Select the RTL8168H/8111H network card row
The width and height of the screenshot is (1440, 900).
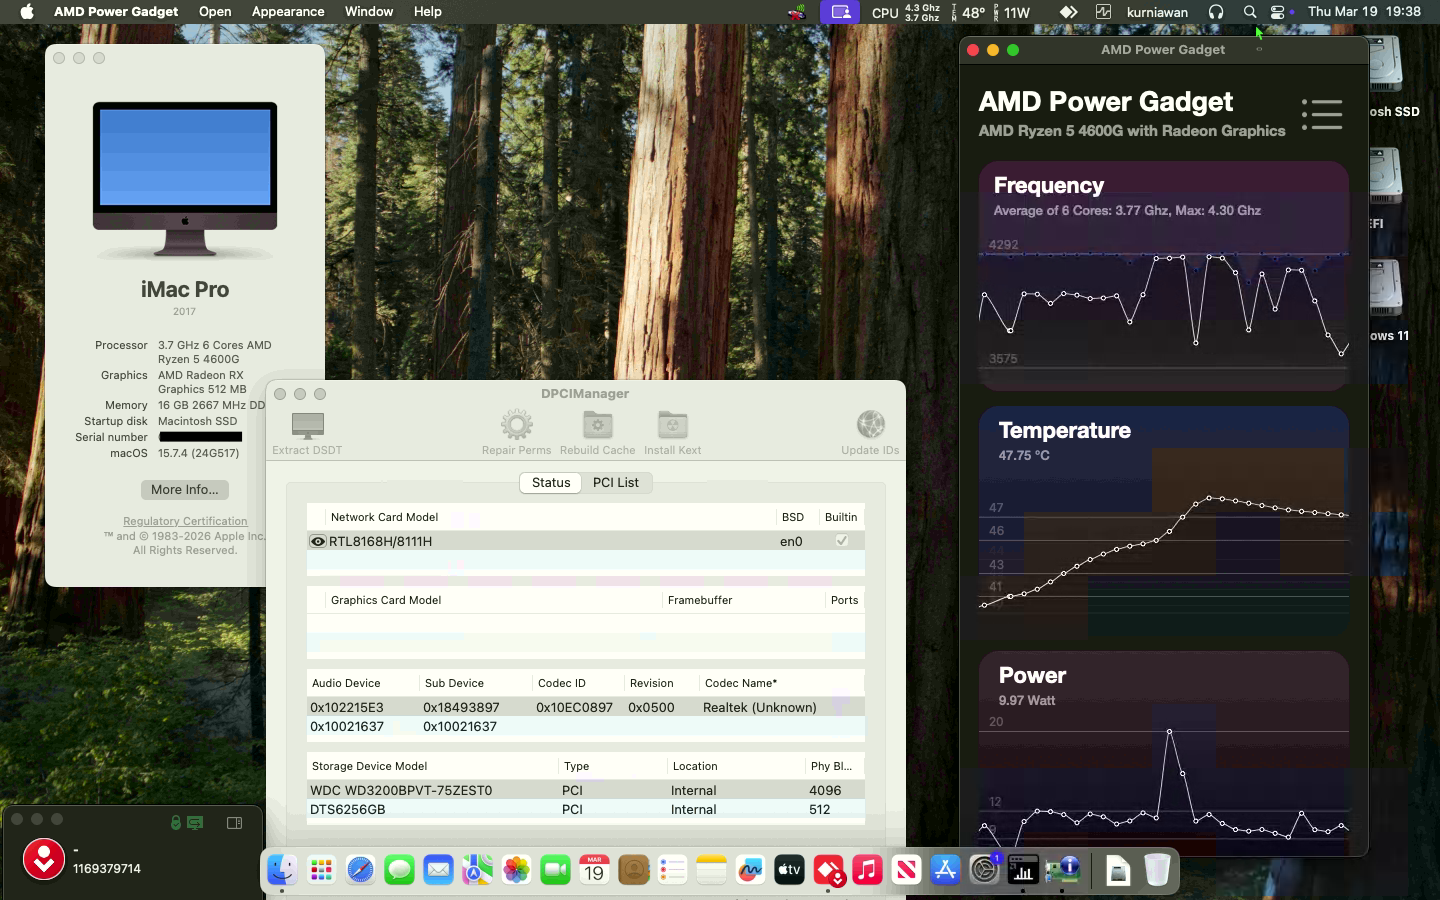586,541
